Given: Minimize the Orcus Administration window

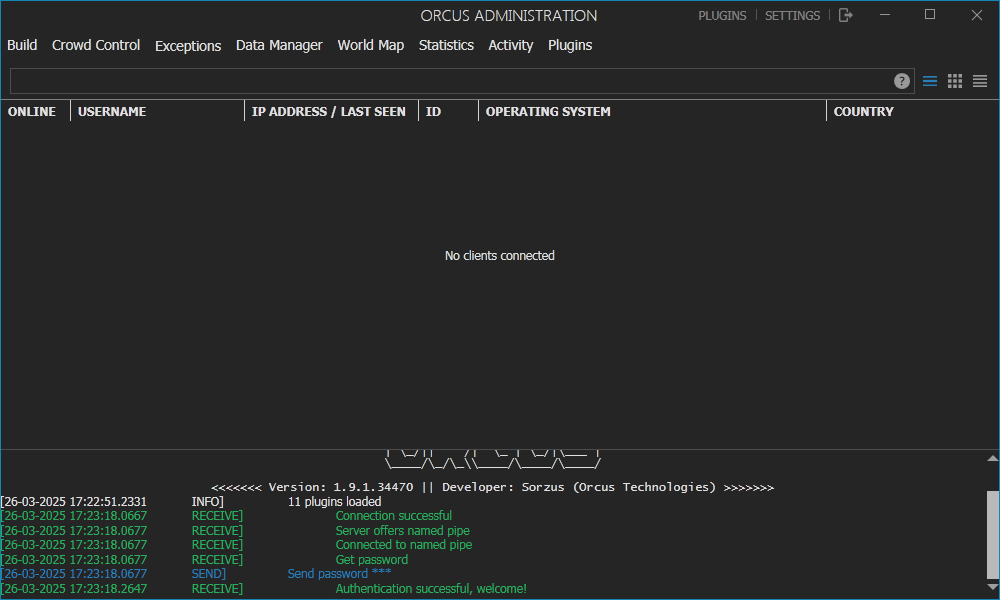Looking at the screenshot, I should [x=884, y=15].
